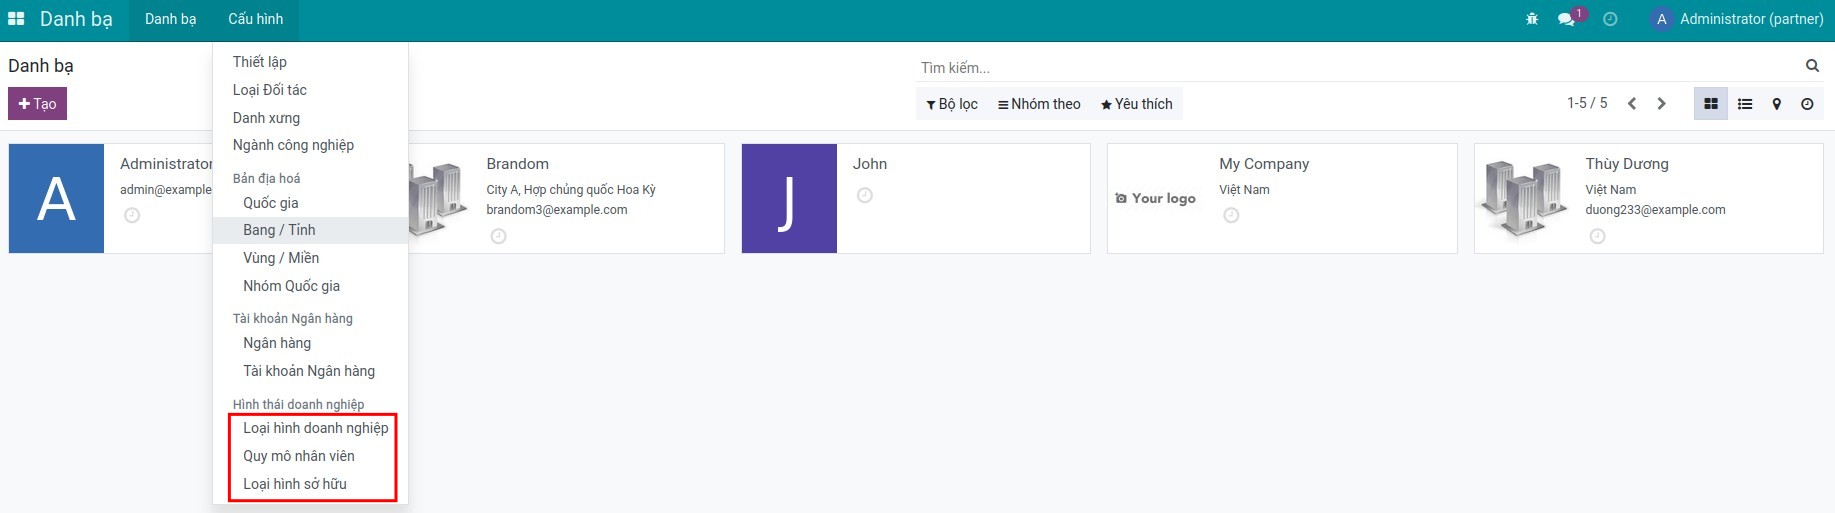This screenshot has height=513, width=1835.
Task: Switch to kanban view
Action: pyautogui.click(x=1711, y=104)
